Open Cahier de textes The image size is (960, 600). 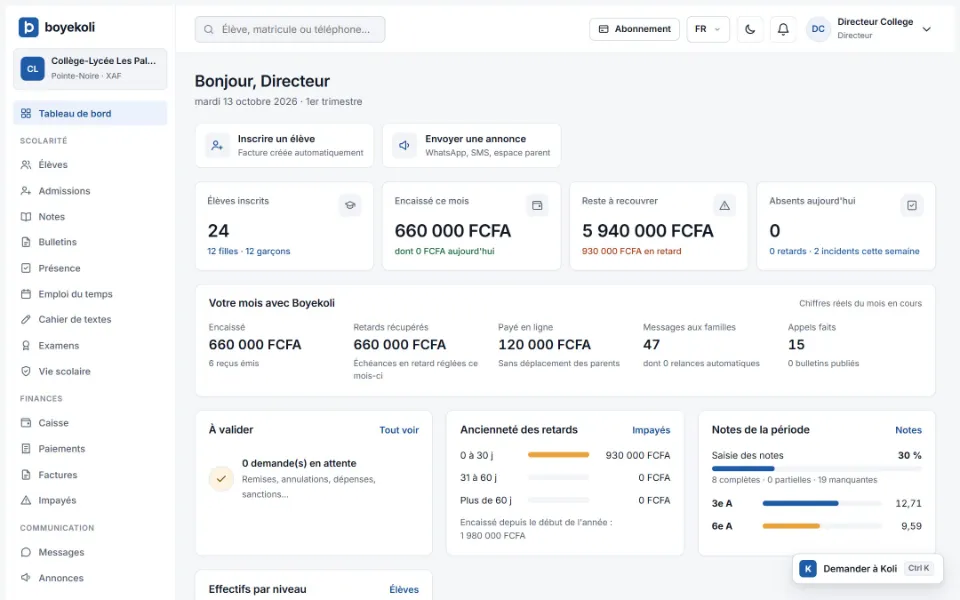pos(90,320)
